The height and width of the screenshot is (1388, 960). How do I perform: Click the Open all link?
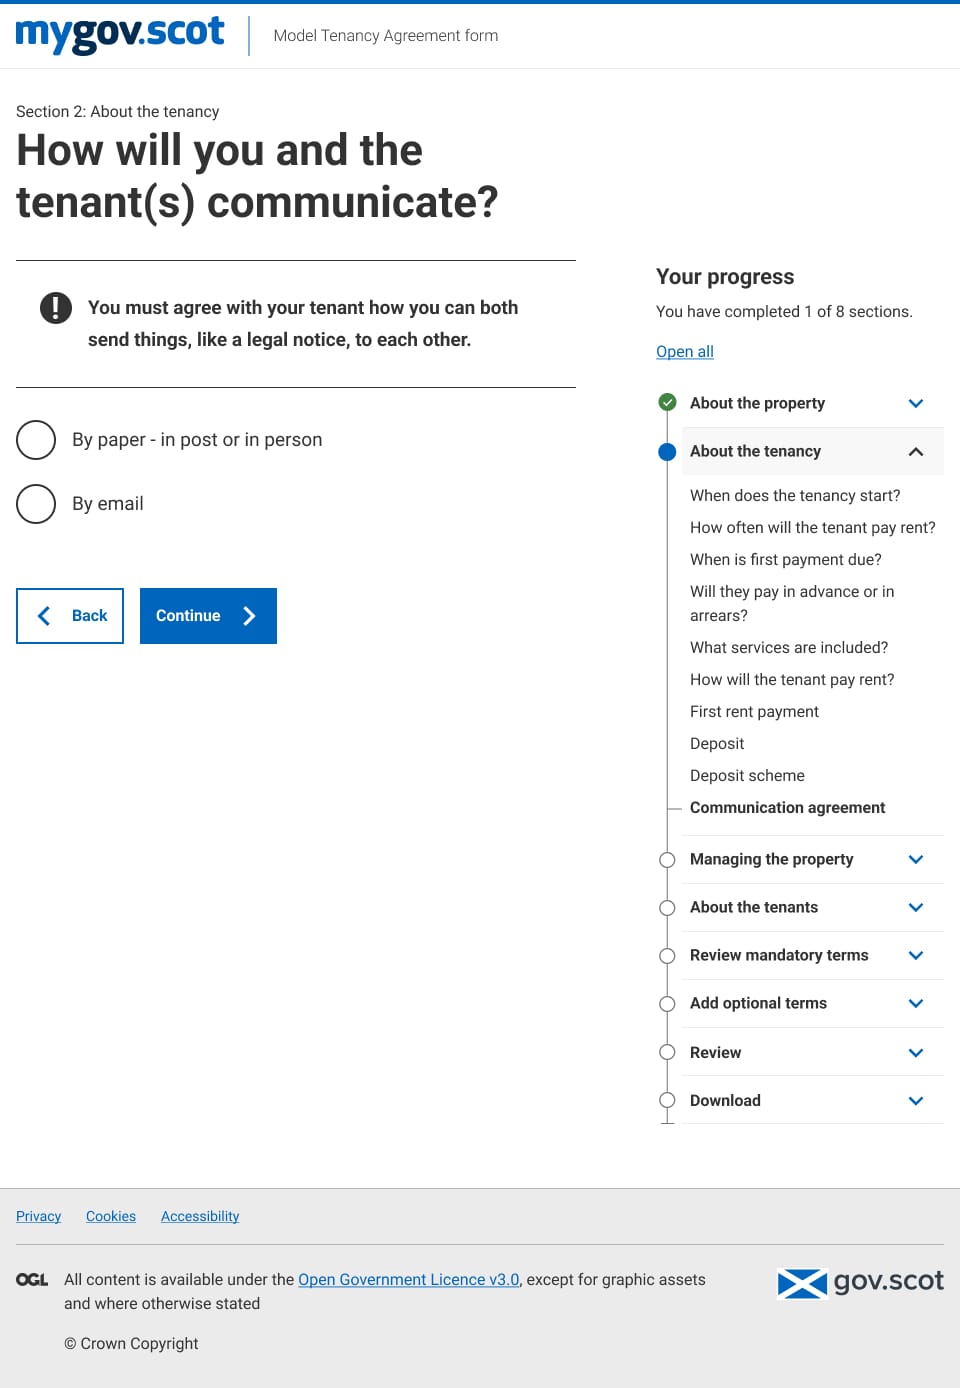[685, 352]
